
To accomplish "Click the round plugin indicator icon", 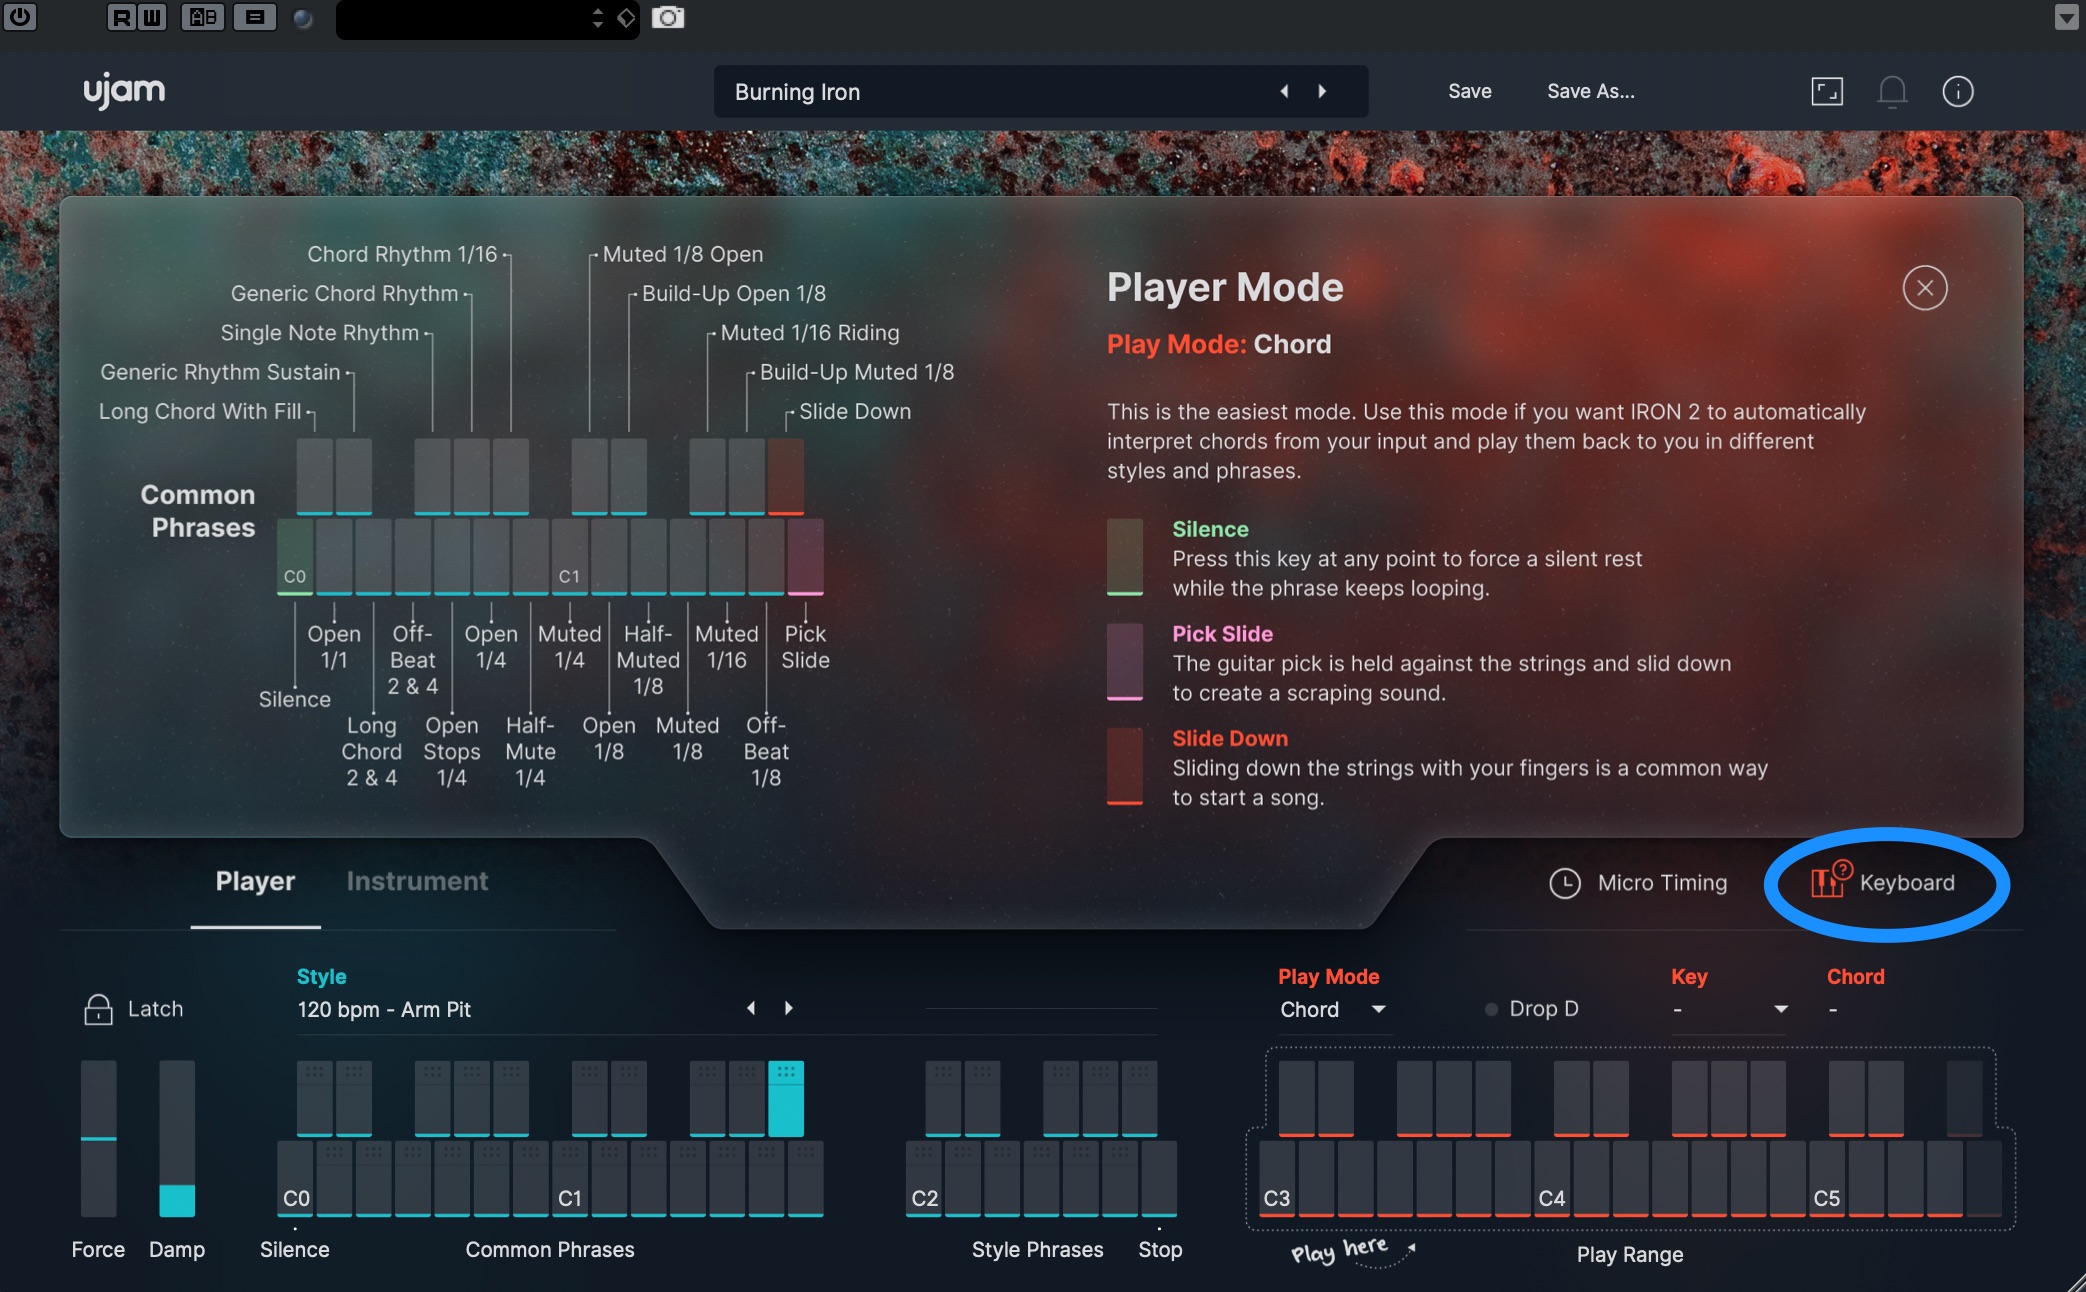I will pyautogui.click(x=303, y=18).
